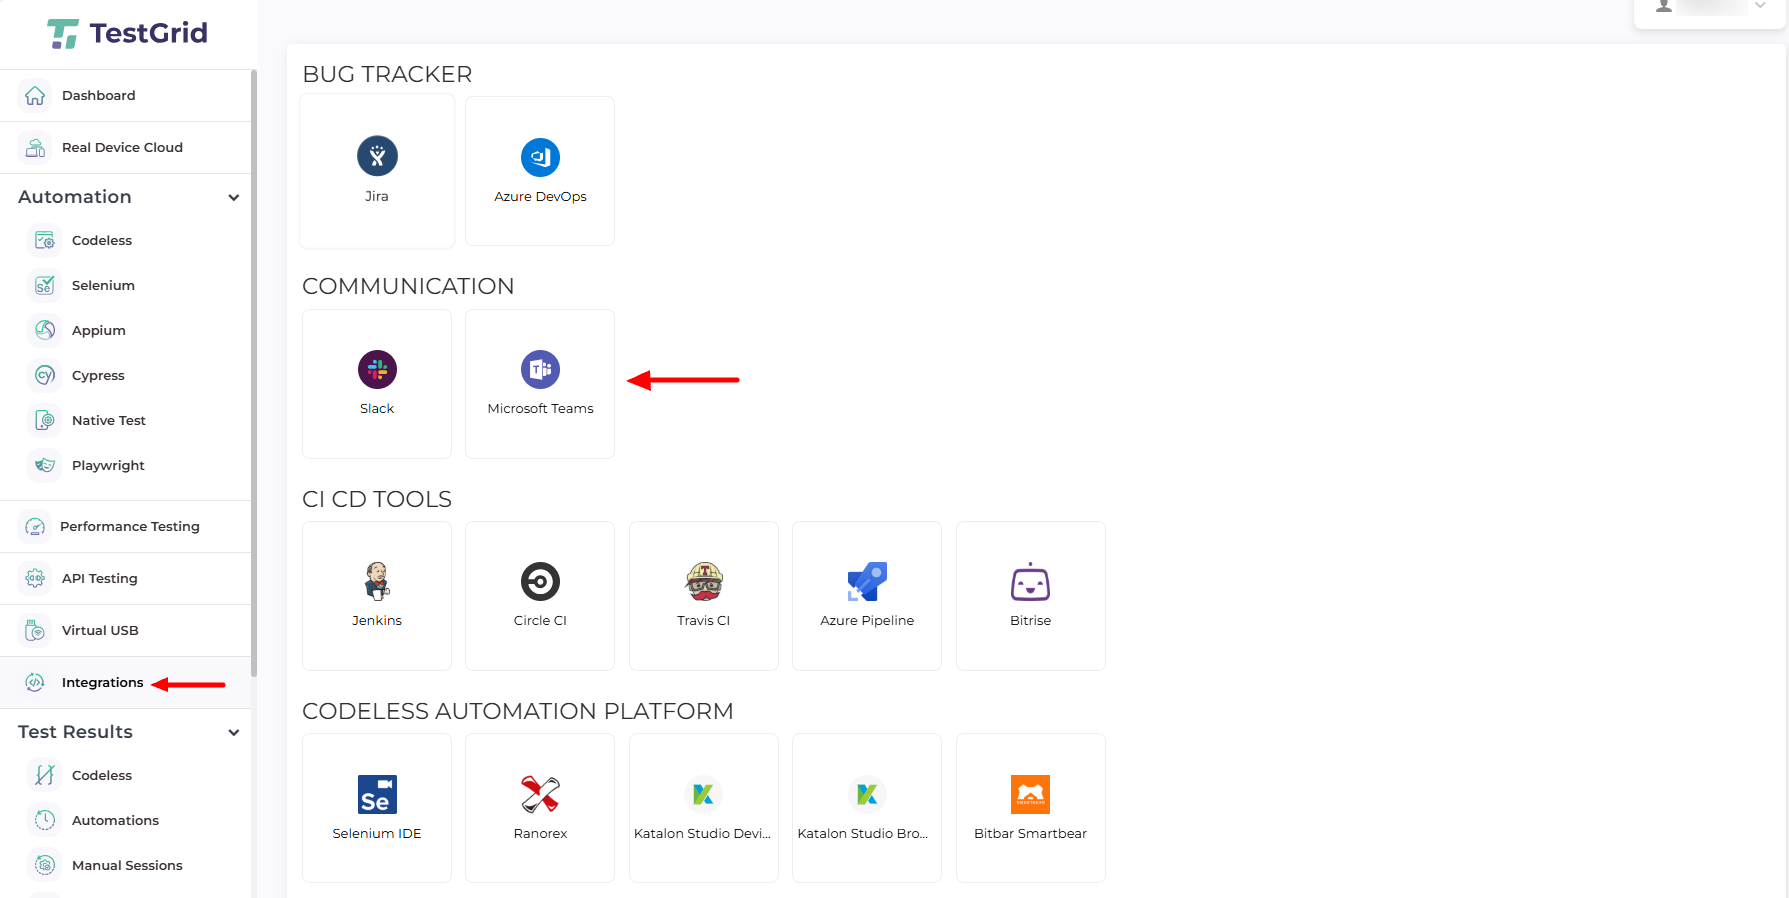
Task: Click the TestGrid logo
Action: [128, 33]
